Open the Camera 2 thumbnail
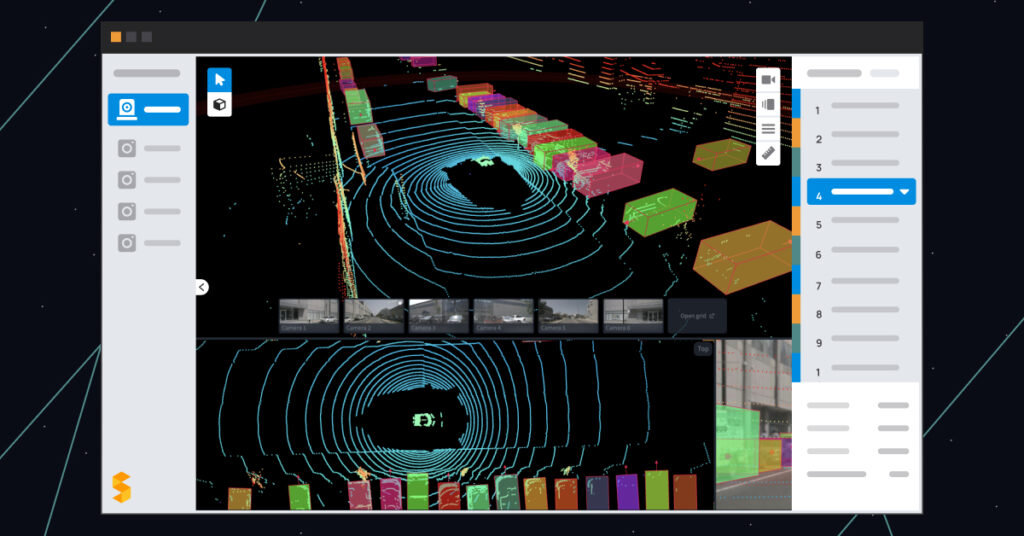 (374, 317)
